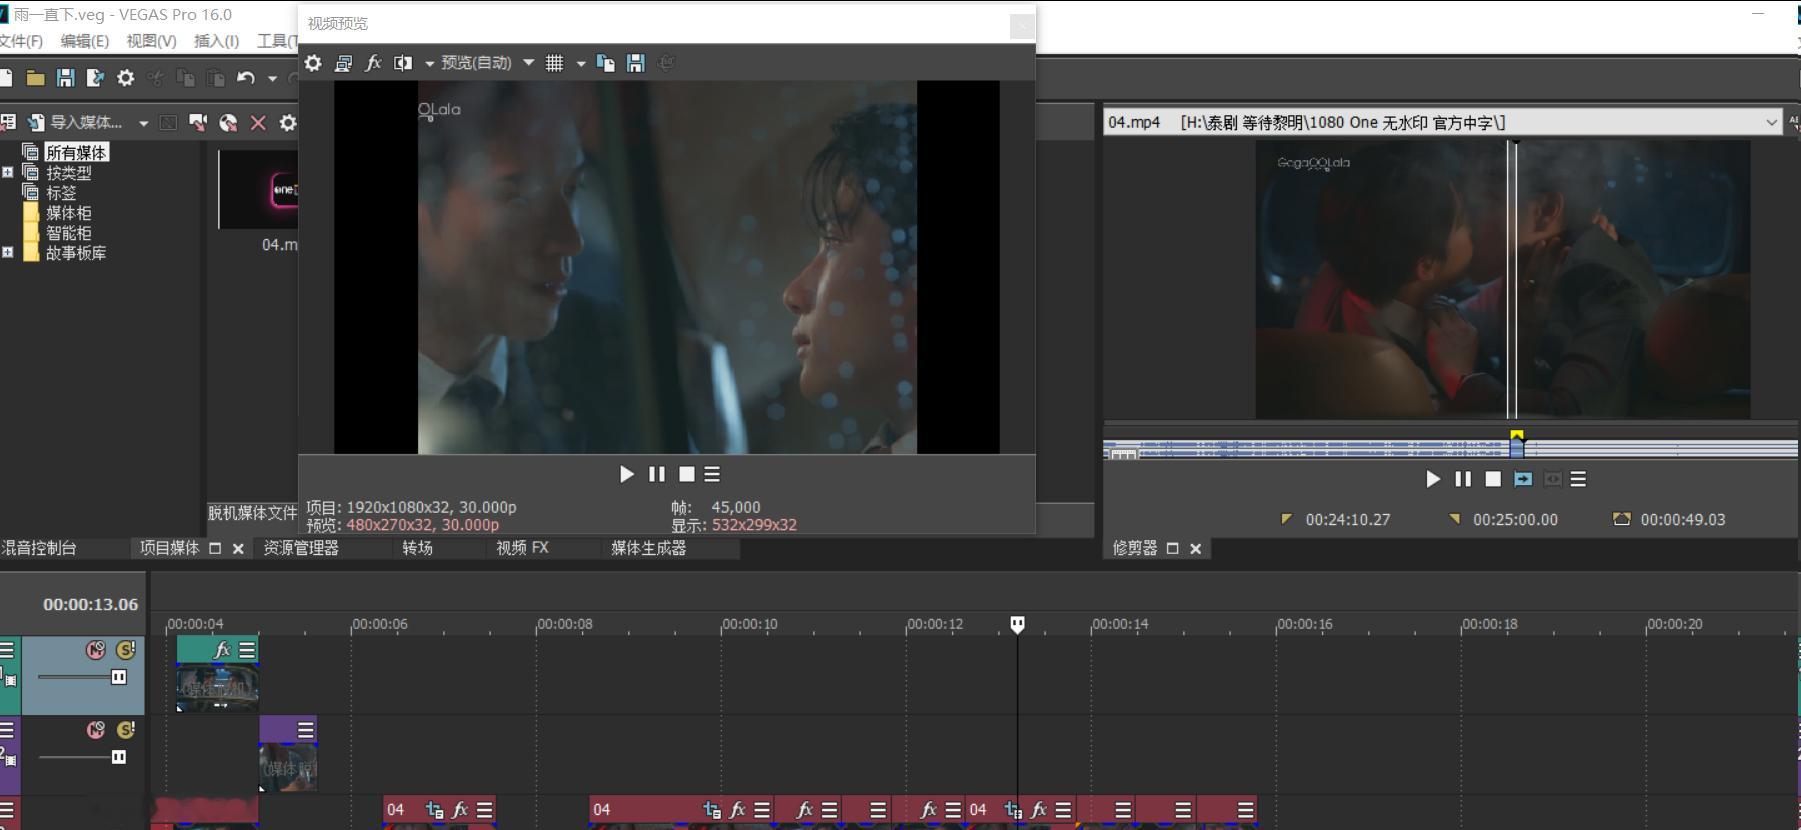Viewport: 1801px width, 830px height.
Task: Click the Video Output FX icon in preview
Action: point(373,63)
